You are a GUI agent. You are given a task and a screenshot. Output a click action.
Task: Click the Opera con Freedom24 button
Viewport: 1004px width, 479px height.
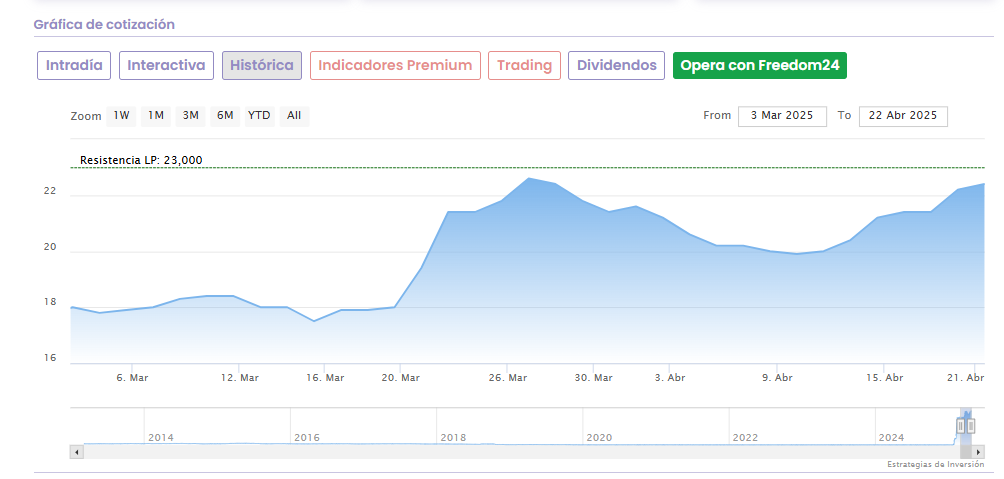[x=760, y=66]
